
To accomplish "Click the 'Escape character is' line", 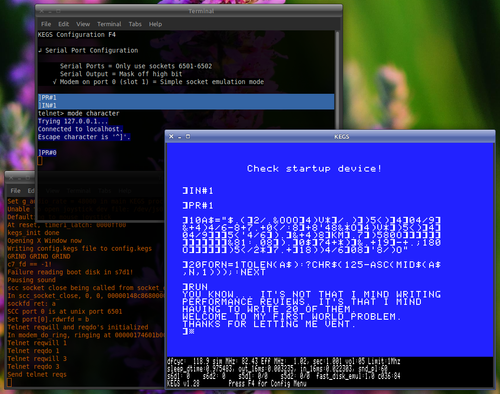I will (84, 137).
